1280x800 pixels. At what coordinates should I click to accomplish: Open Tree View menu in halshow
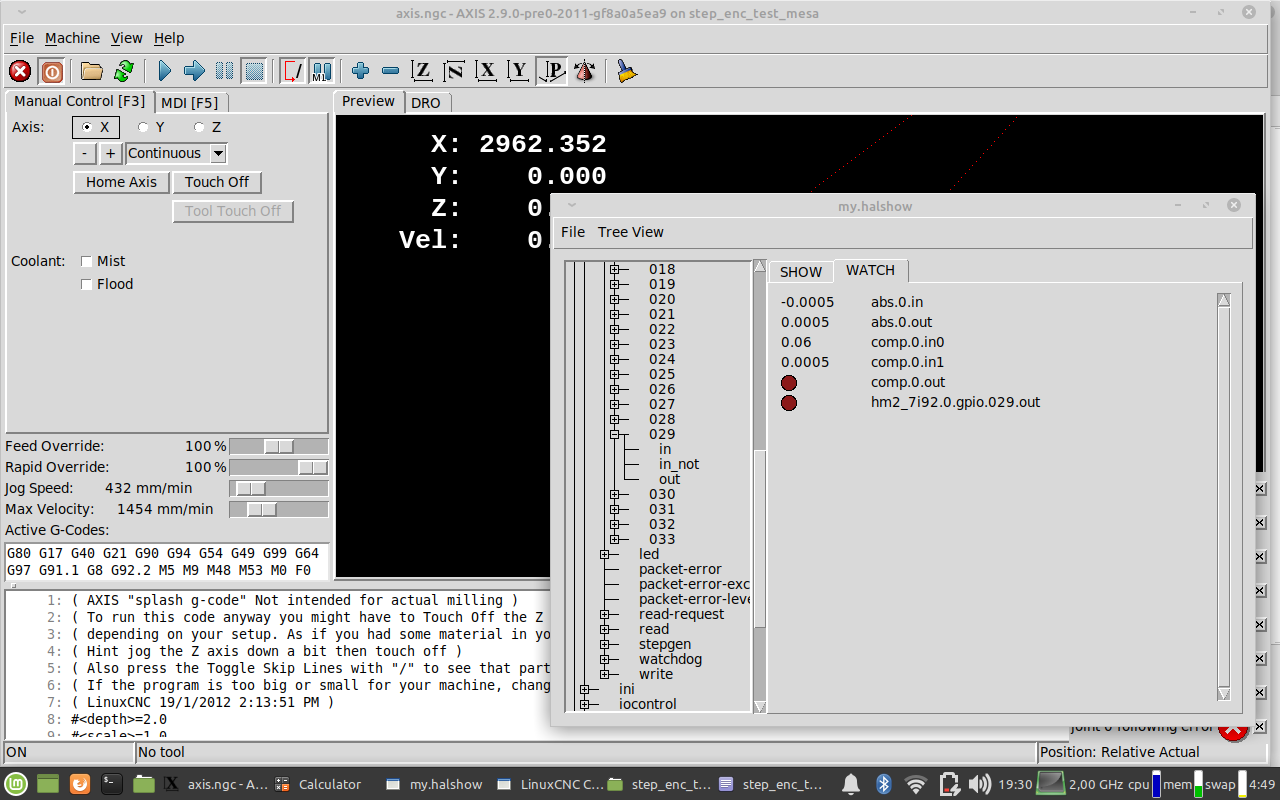click(x=631, y=232)
